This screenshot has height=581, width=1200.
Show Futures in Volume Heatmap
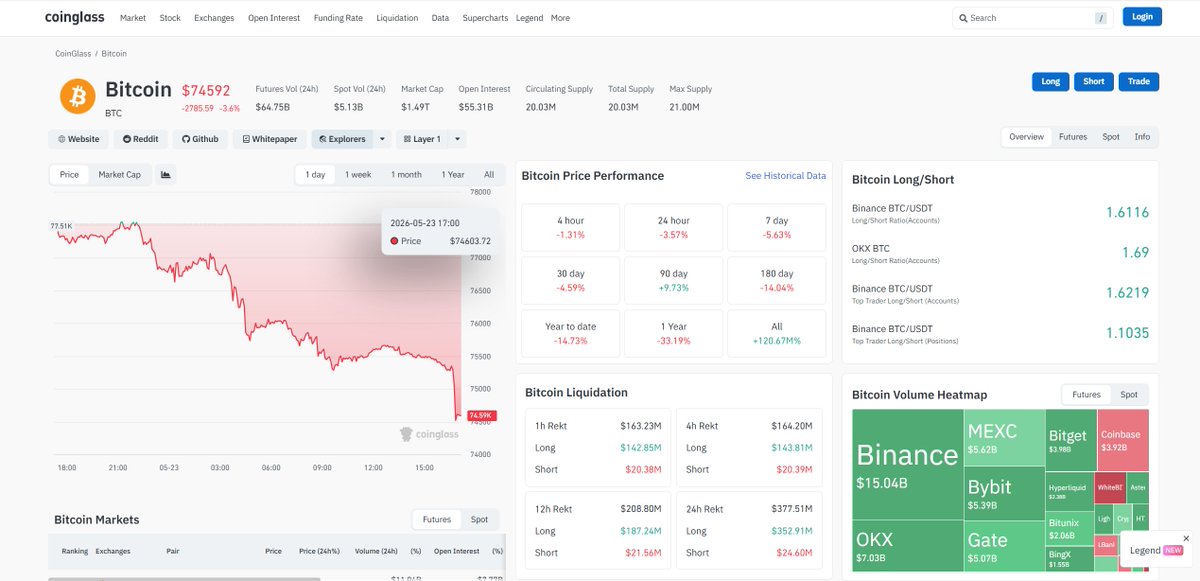click(x=1086, y=395)
